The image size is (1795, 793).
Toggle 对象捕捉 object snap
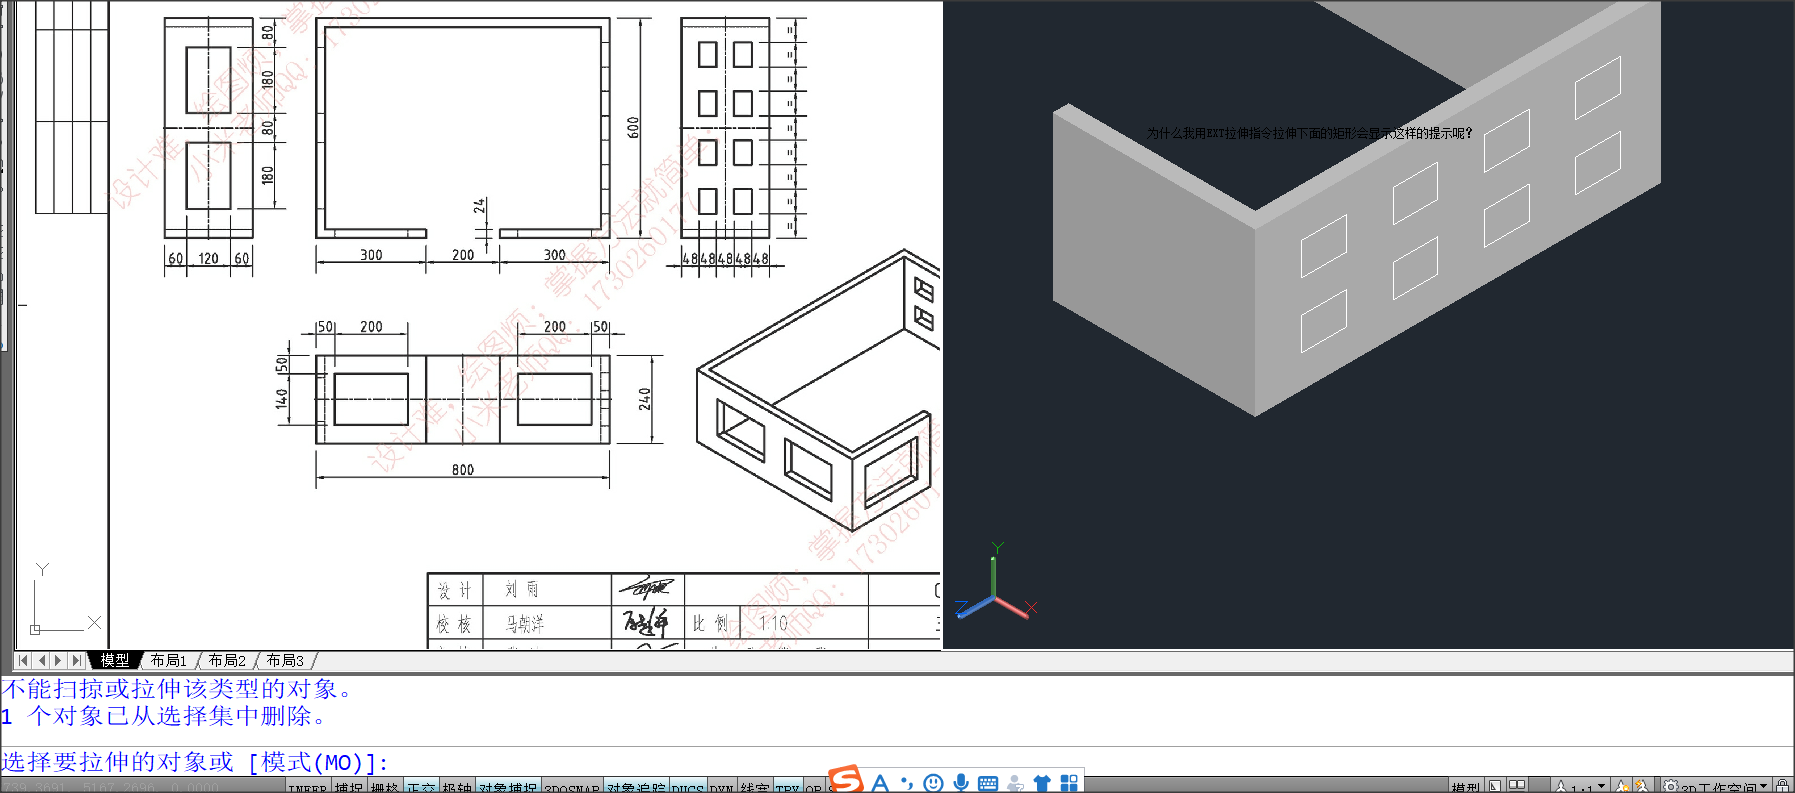pos(508,788)
